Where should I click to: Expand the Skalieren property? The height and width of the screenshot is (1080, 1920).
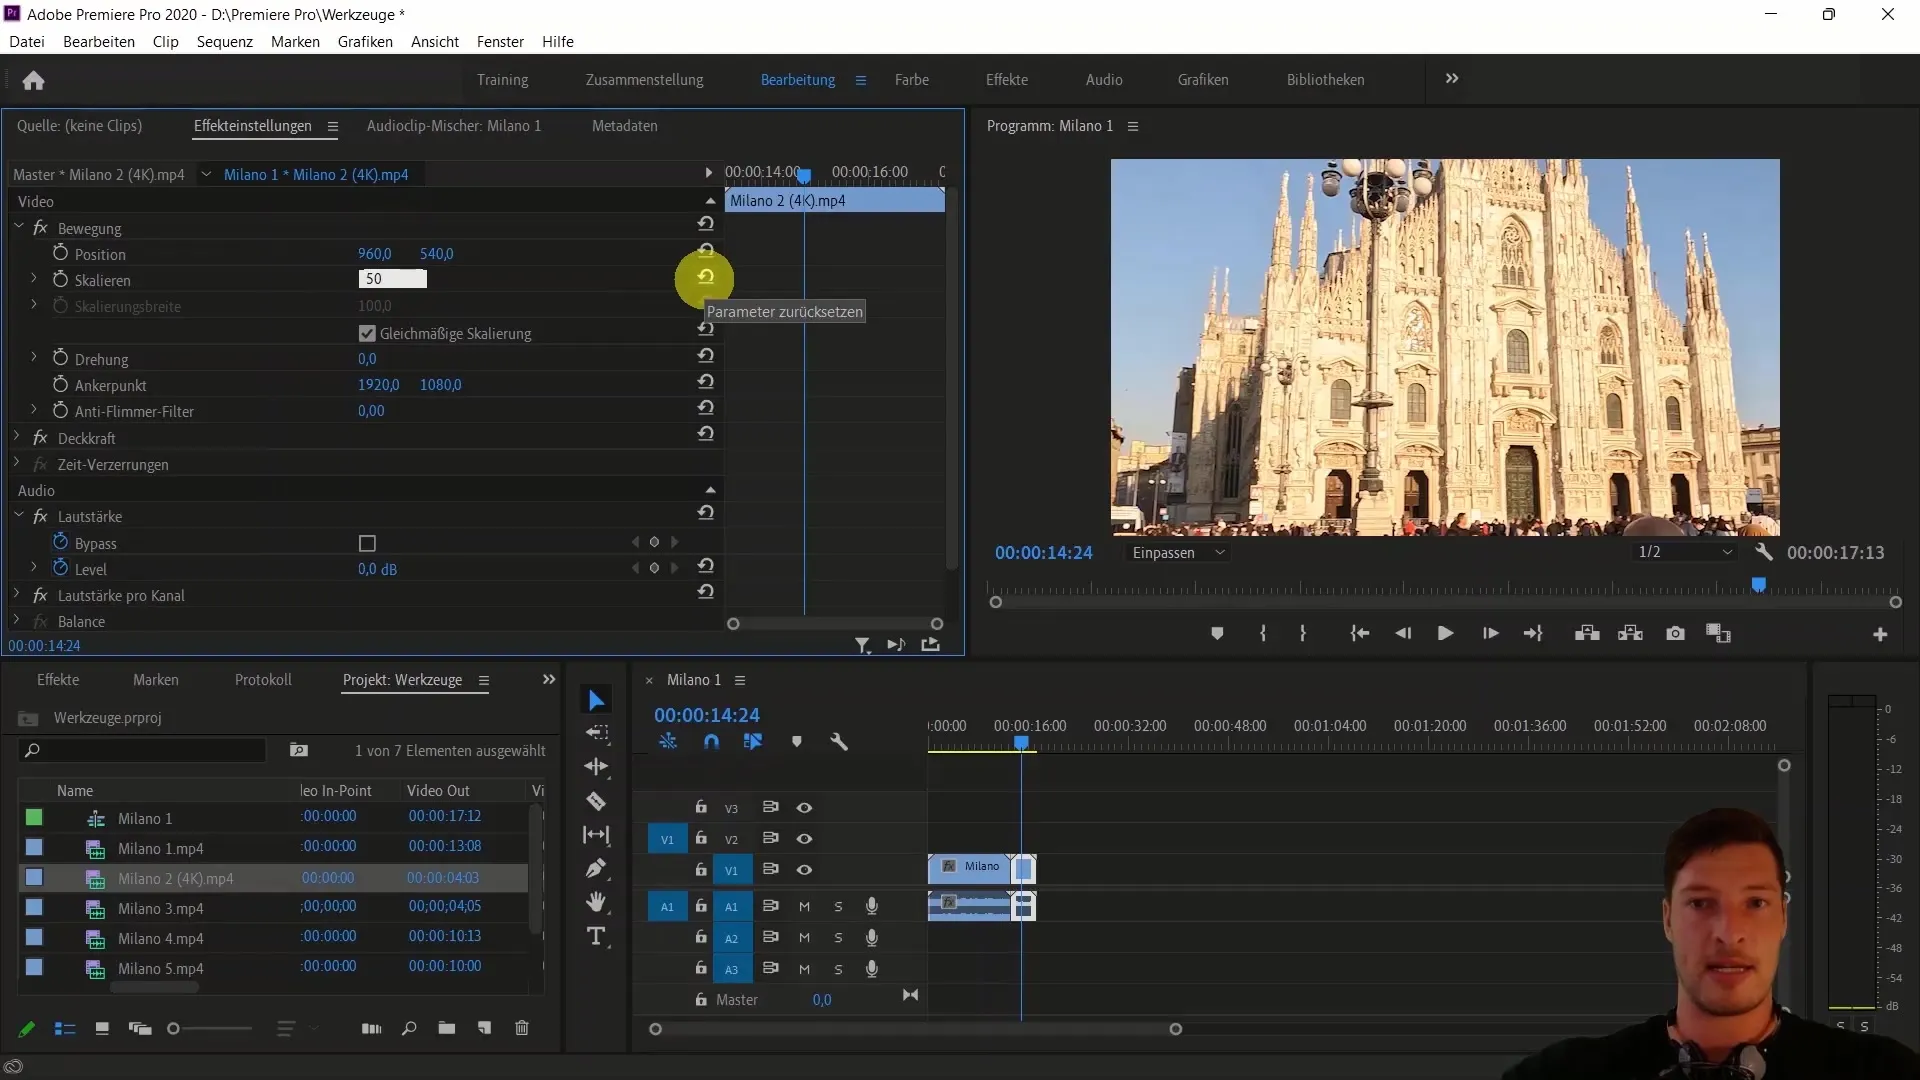click(34, 279)
